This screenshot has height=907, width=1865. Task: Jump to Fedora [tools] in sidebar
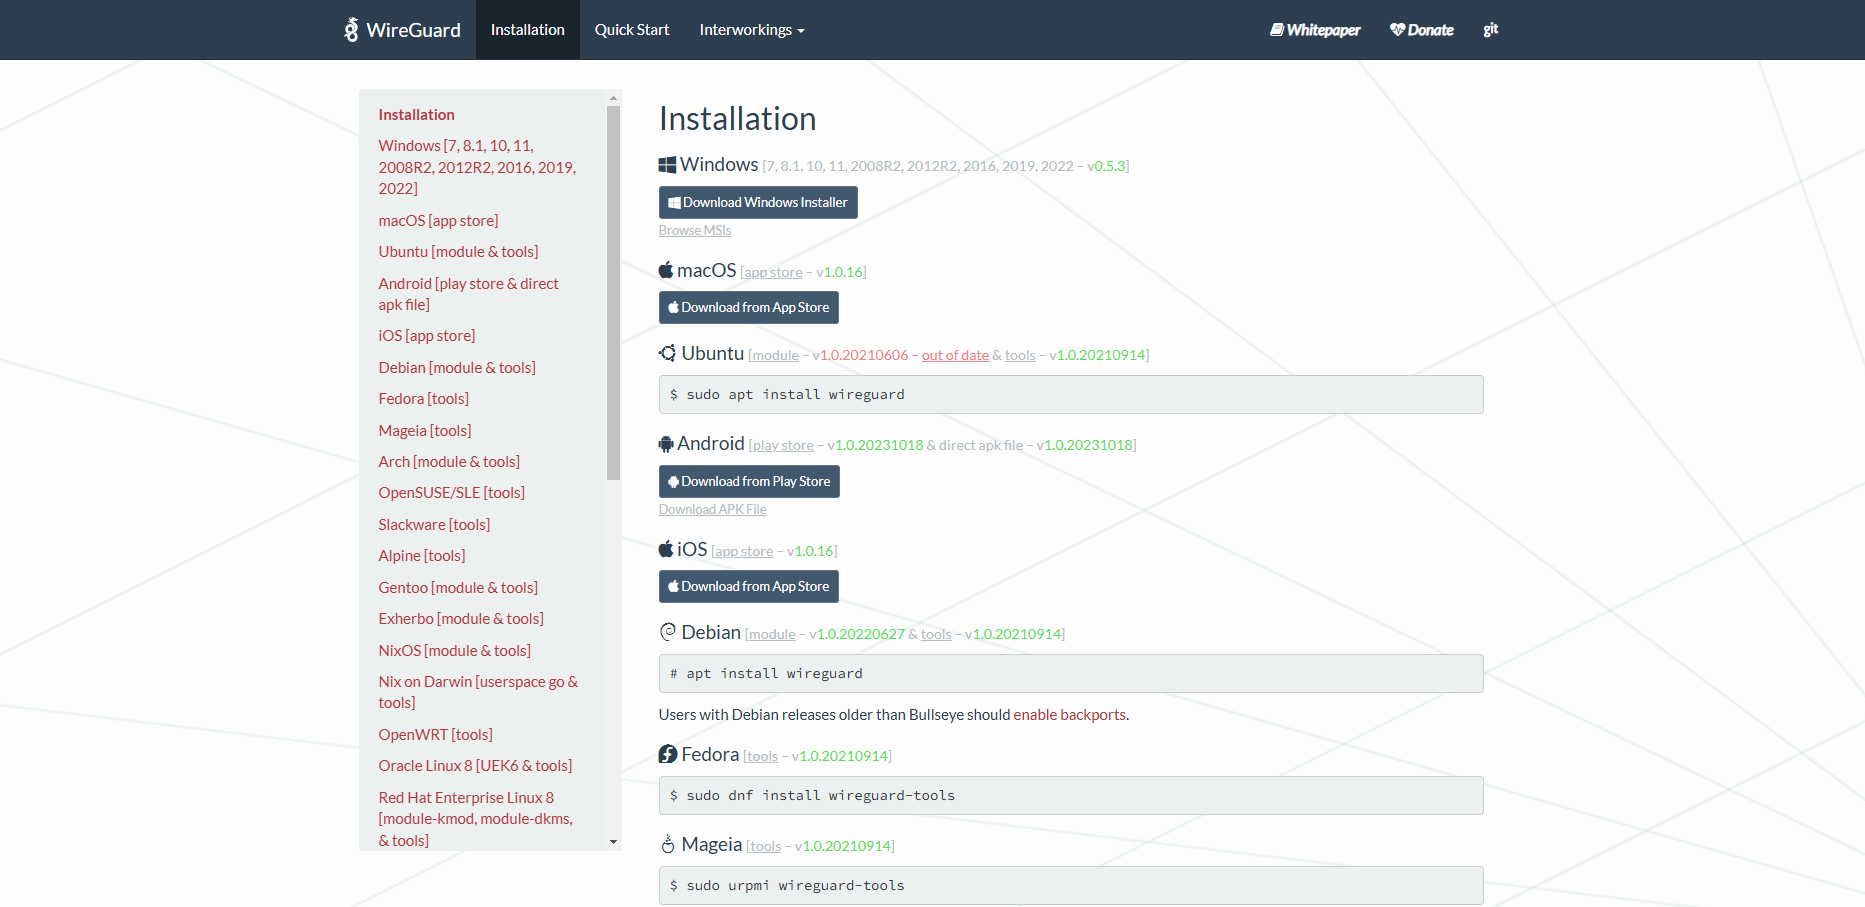[x=423, y=399]
